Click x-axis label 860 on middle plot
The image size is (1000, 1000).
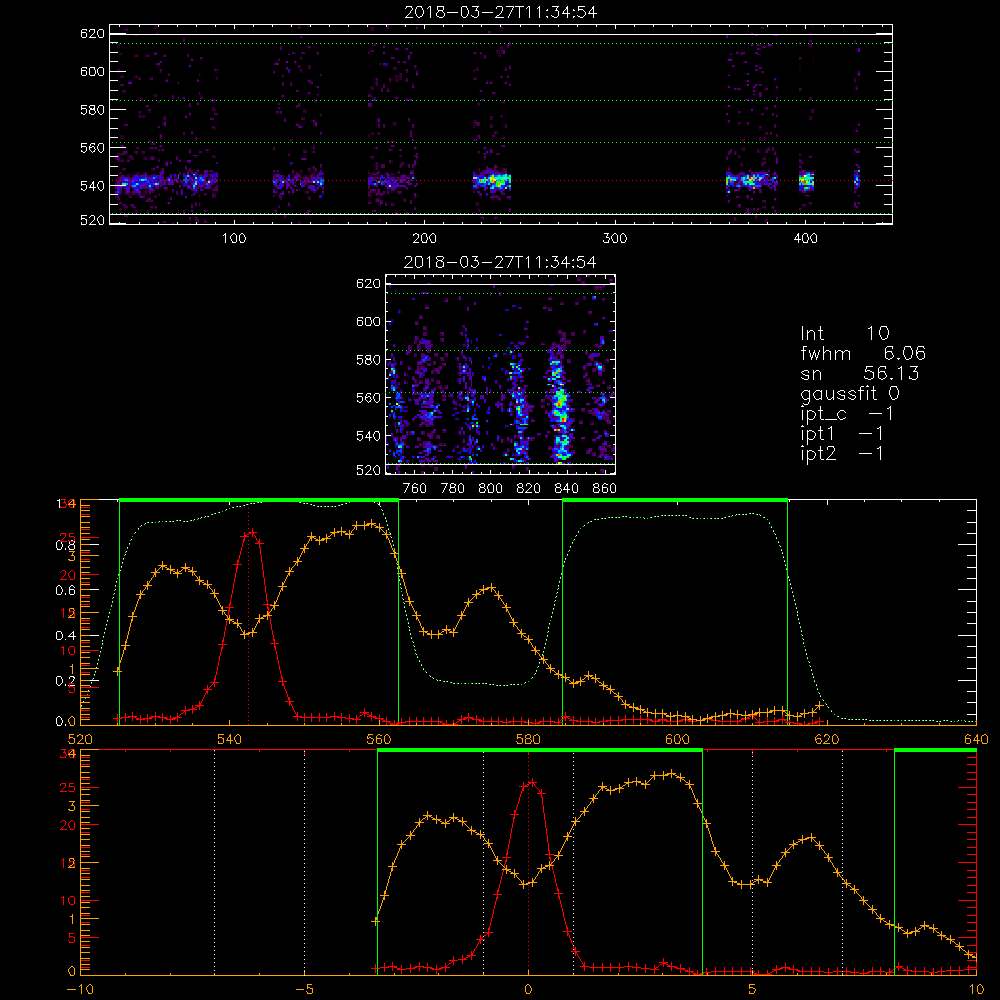click(x=605, y=489)
